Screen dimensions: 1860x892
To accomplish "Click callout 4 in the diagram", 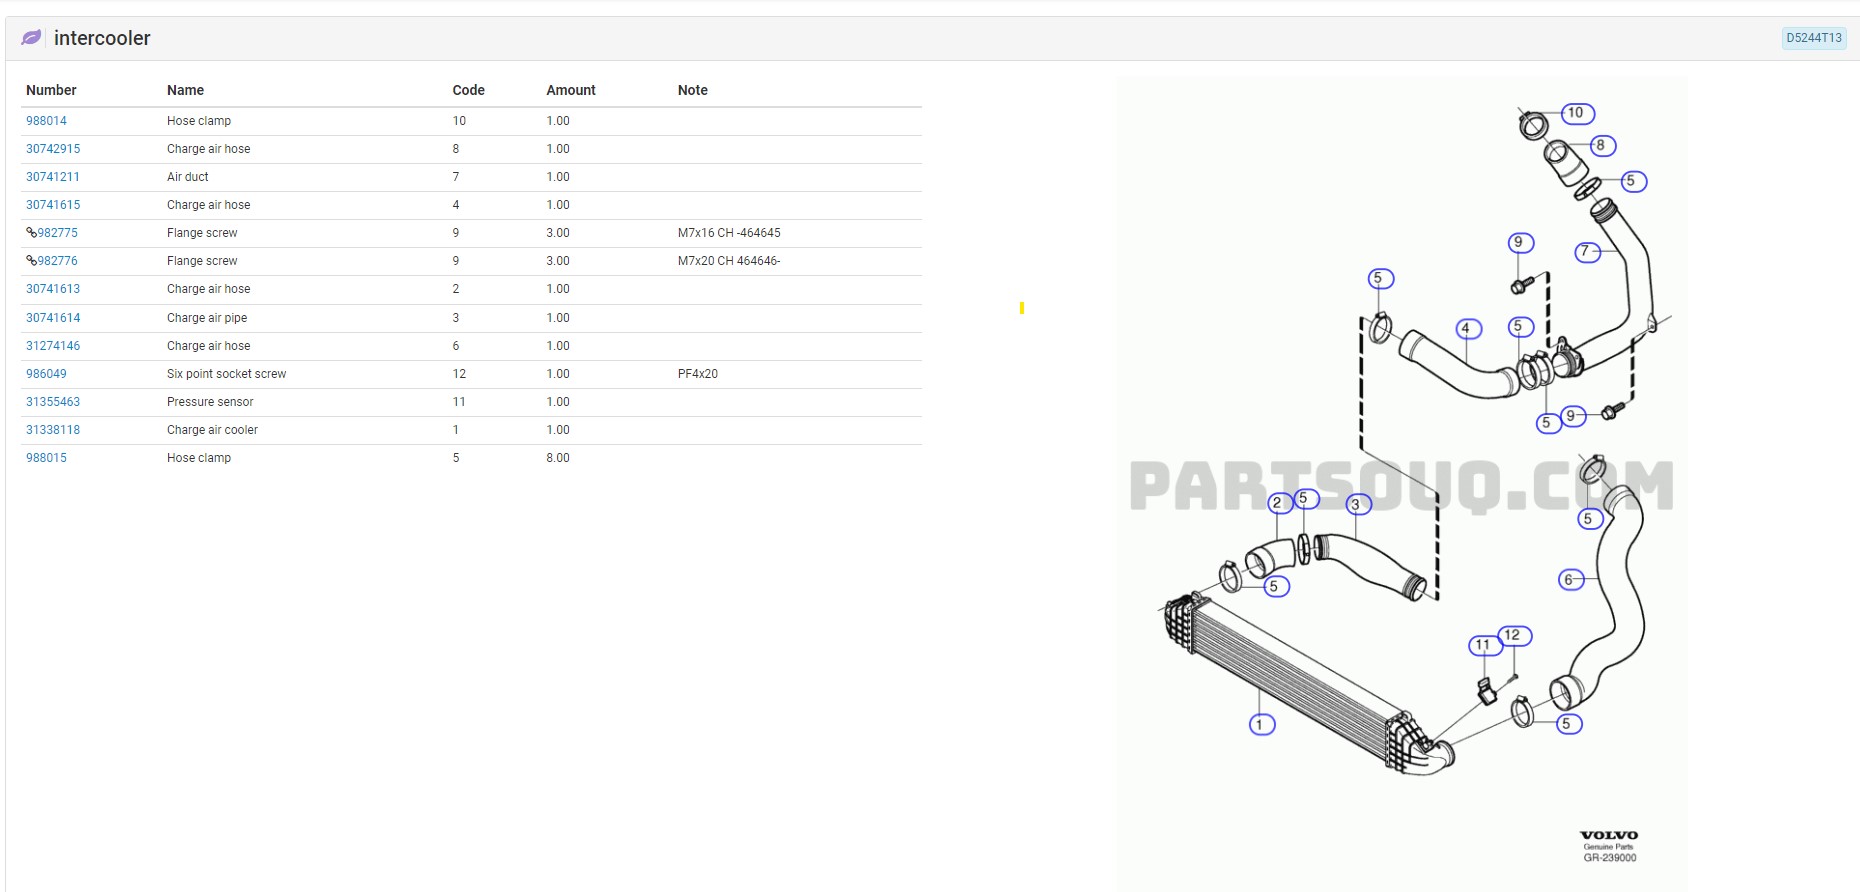I will tap(1466, 329).
